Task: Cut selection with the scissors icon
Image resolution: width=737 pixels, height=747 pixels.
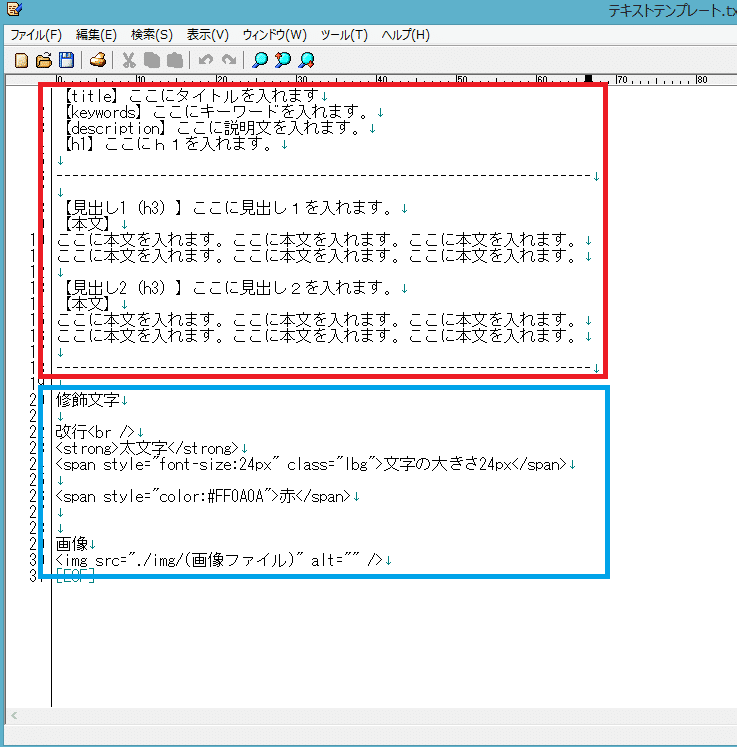Action: point(129,61)
